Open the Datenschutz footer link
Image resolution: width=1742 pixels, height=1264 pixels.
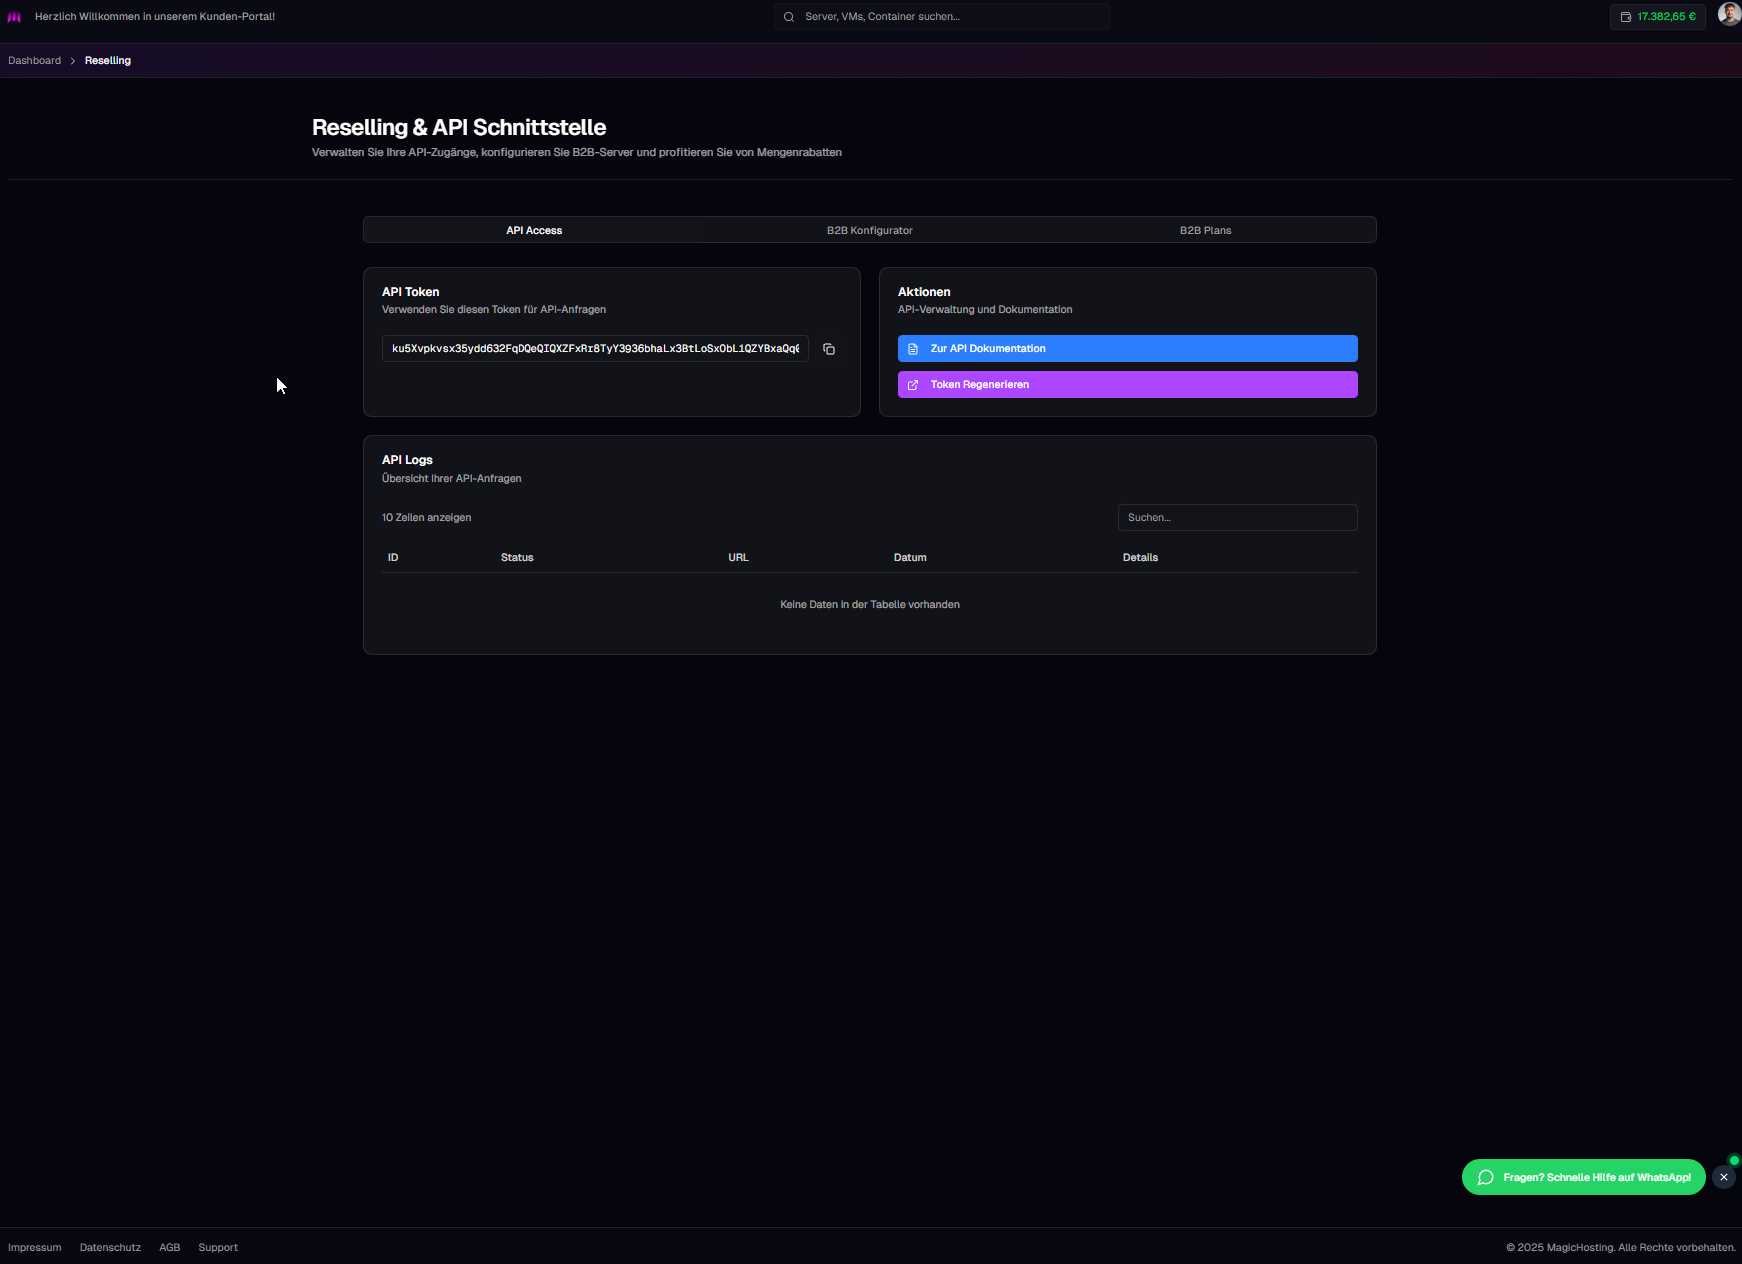110,1247
